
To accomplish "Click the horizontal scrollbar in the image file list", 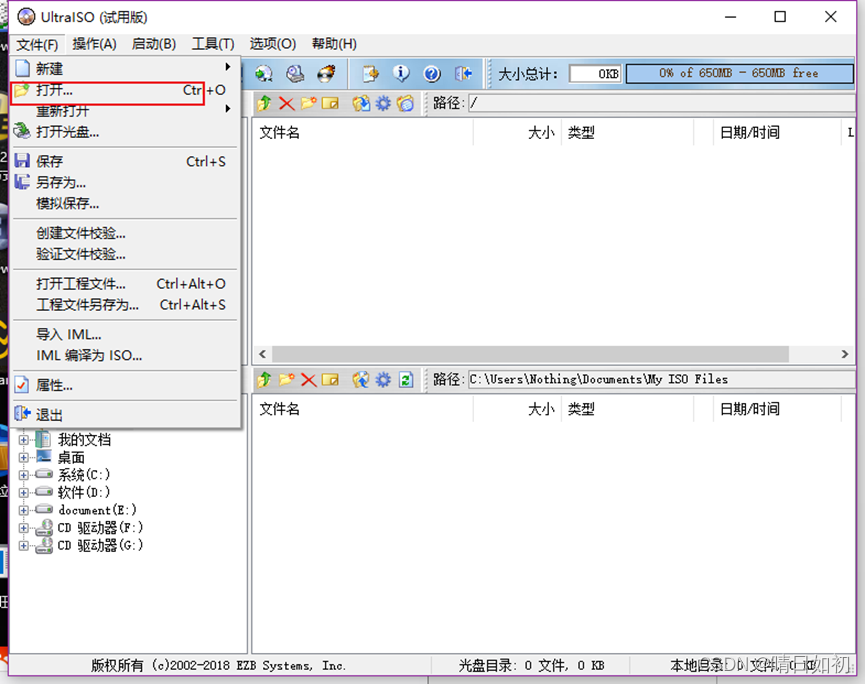I will (x=530, y=354).
